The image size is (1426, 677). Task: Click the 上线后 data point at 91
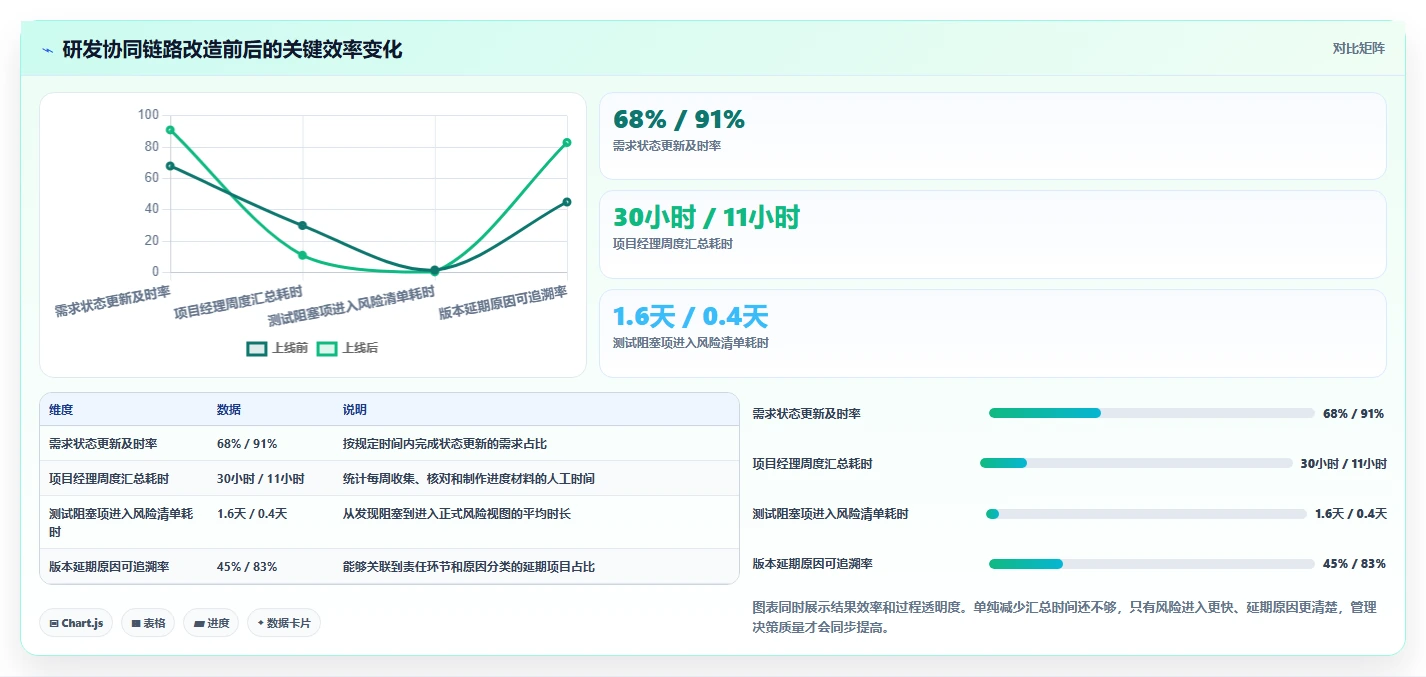pyautogui.click(x=170, y=130)
